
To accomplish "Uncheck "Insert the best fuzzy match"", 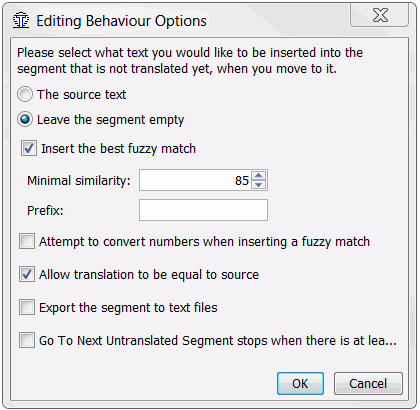I will (x=29, y=148).
